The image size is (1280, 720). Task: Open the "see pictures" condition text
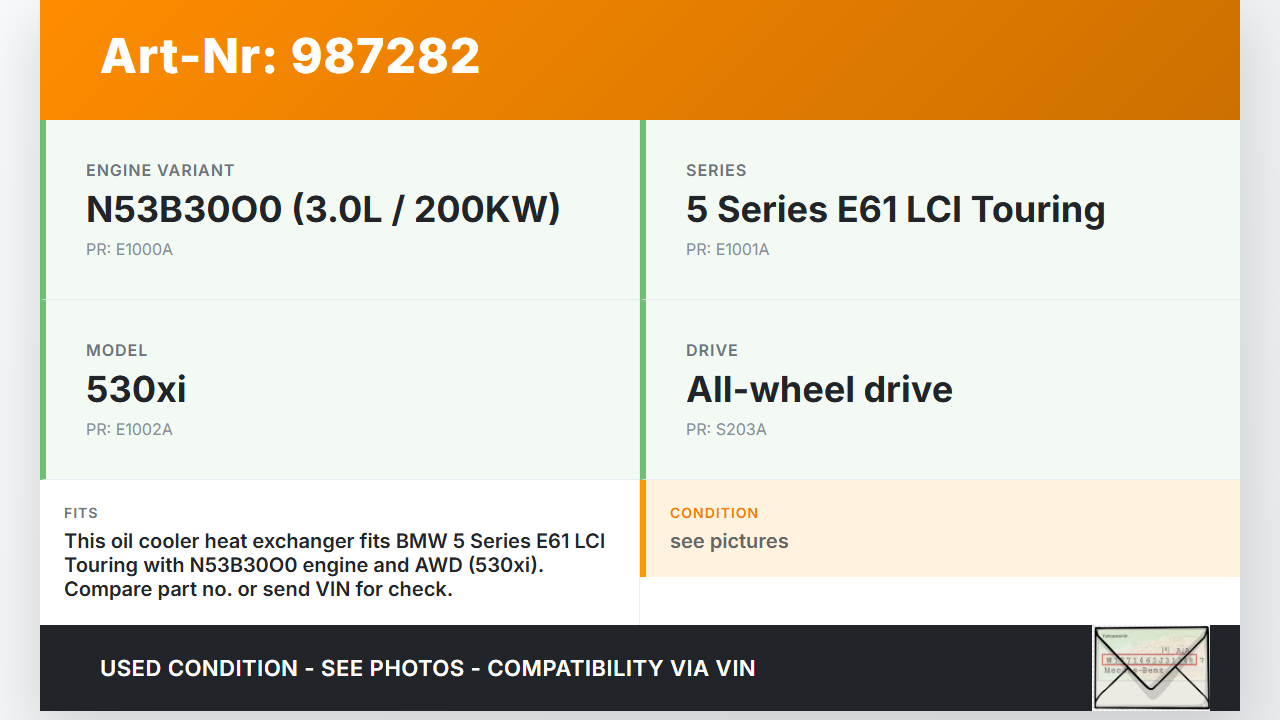729,541
